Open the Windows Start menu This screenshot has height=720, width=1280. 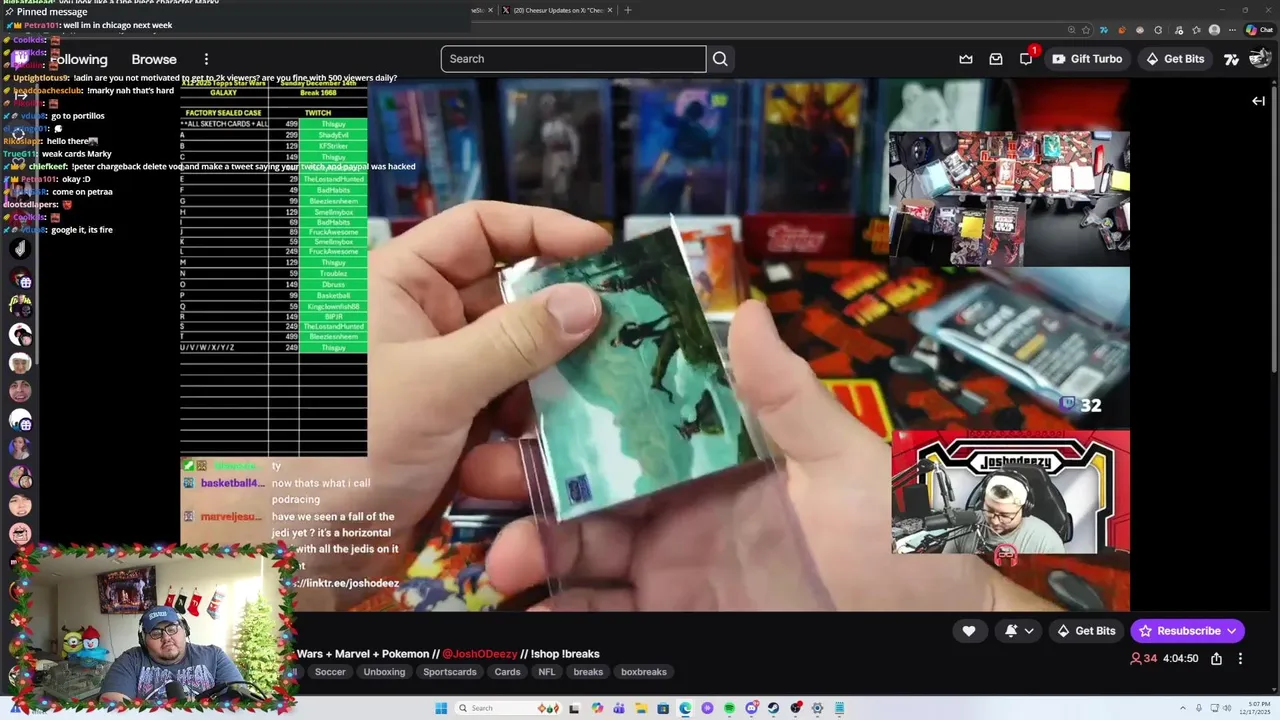(x=441, y=708)
